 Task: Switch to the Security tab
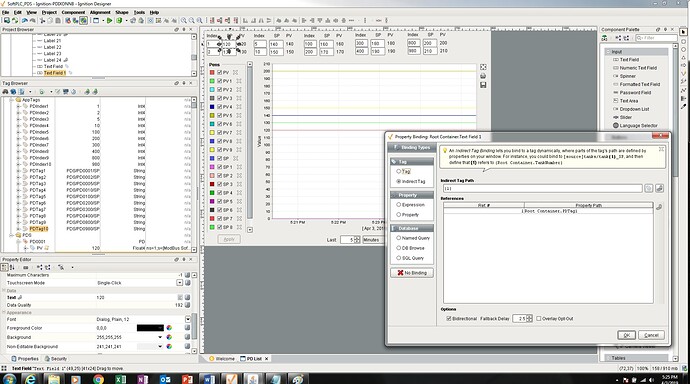coord(56,358)
